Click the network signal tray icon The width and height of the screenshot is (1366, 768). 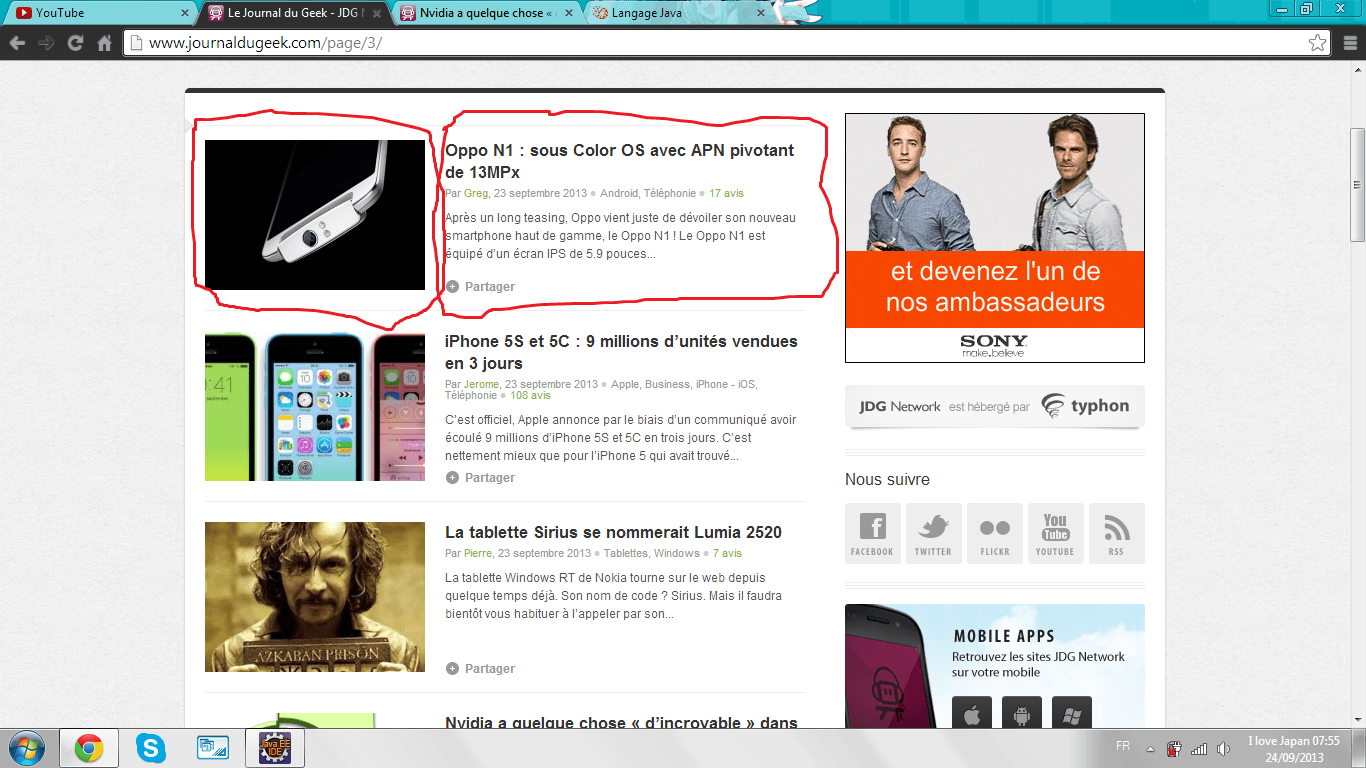coord(1199,748)
